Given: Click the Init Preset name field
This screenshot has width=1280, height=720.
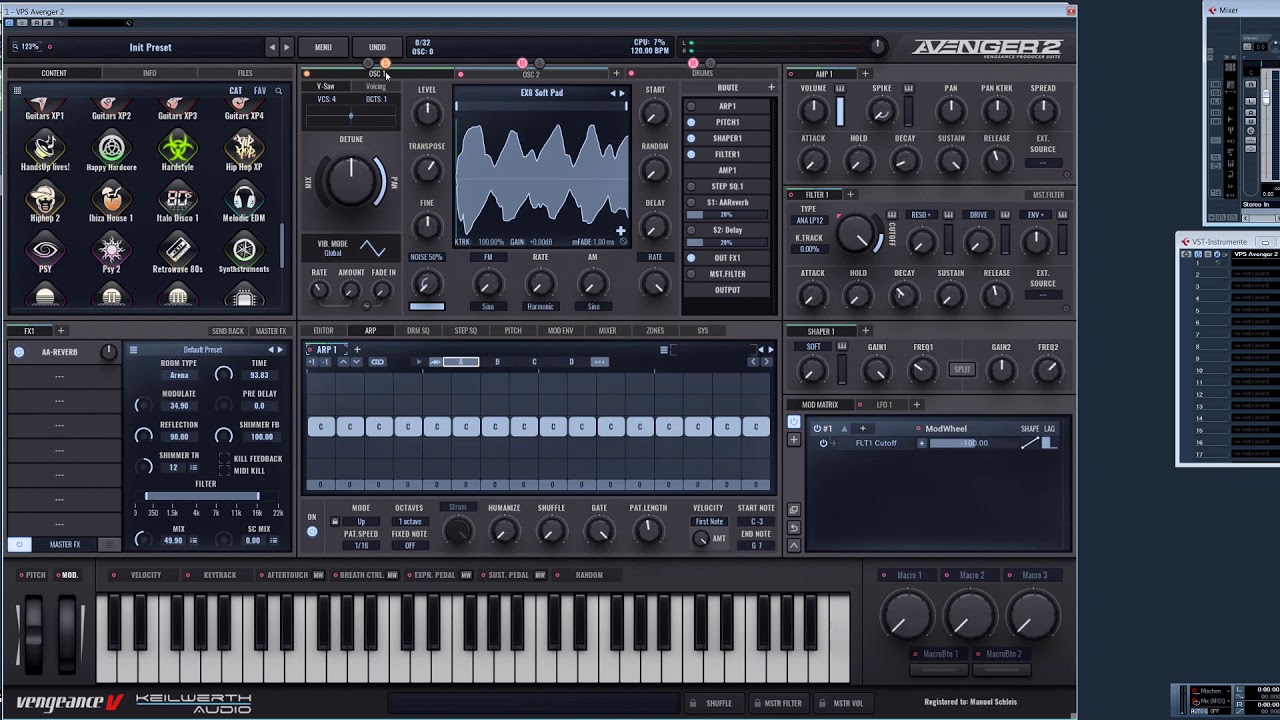Looking at the screenshot, I should pyautogui.click(x=150, y=47).
